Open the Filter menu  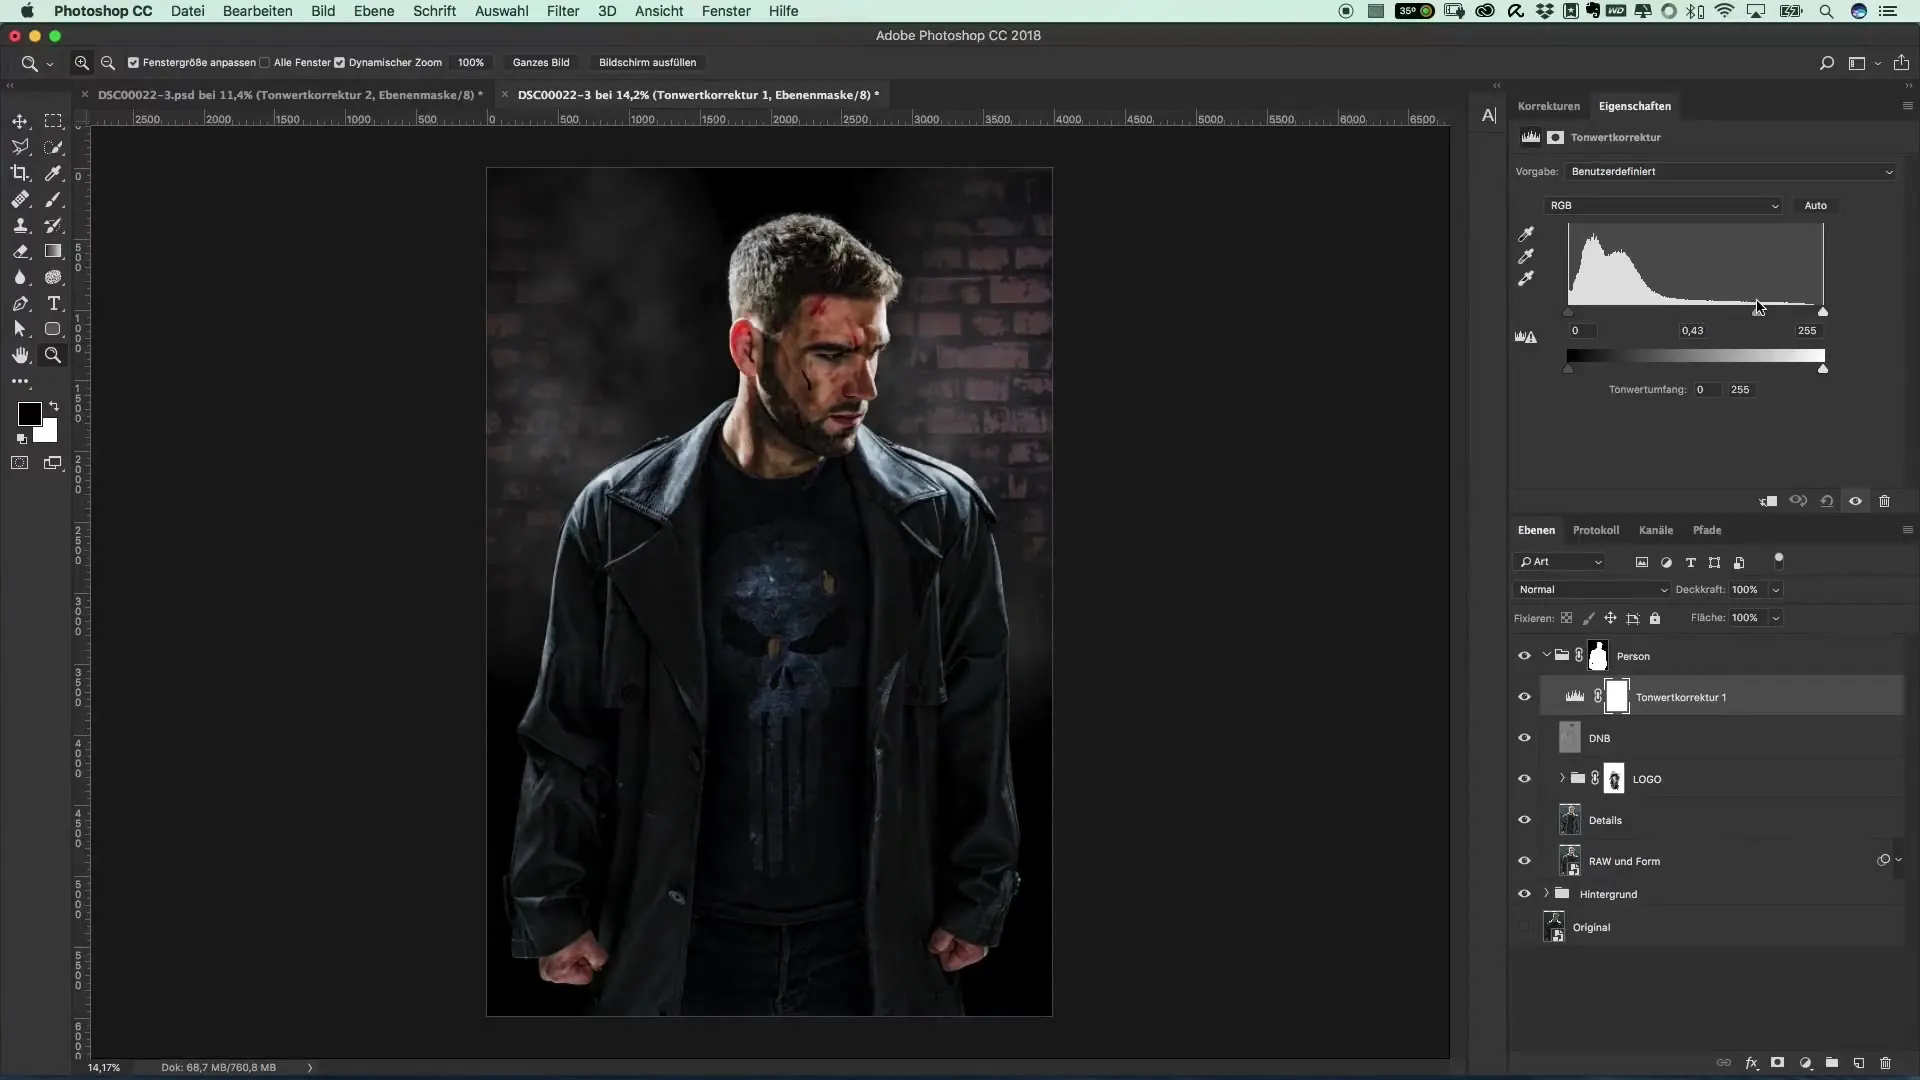563,11
